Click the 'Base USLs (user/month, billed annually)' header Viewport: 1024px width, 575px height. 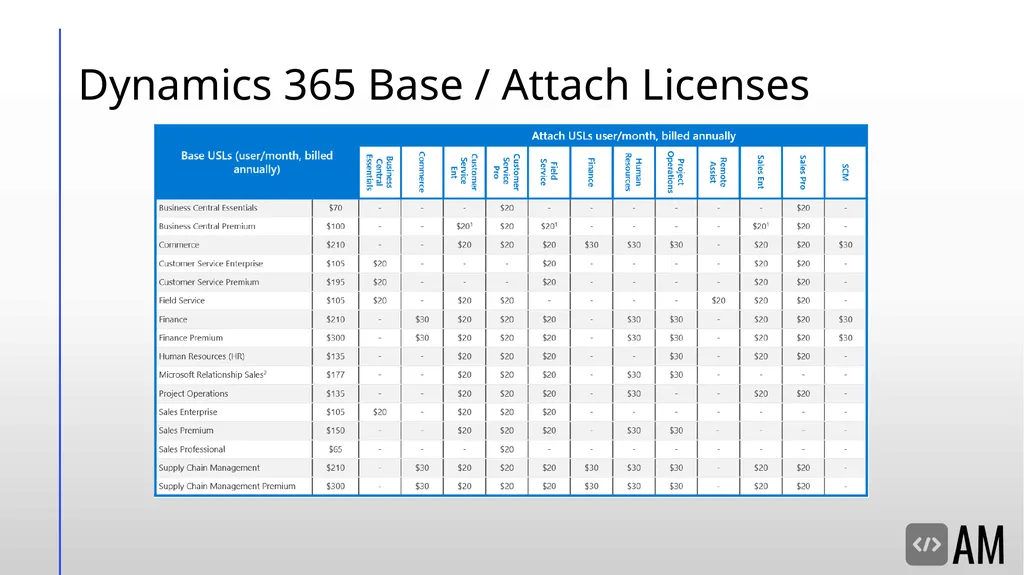point(257,162)
